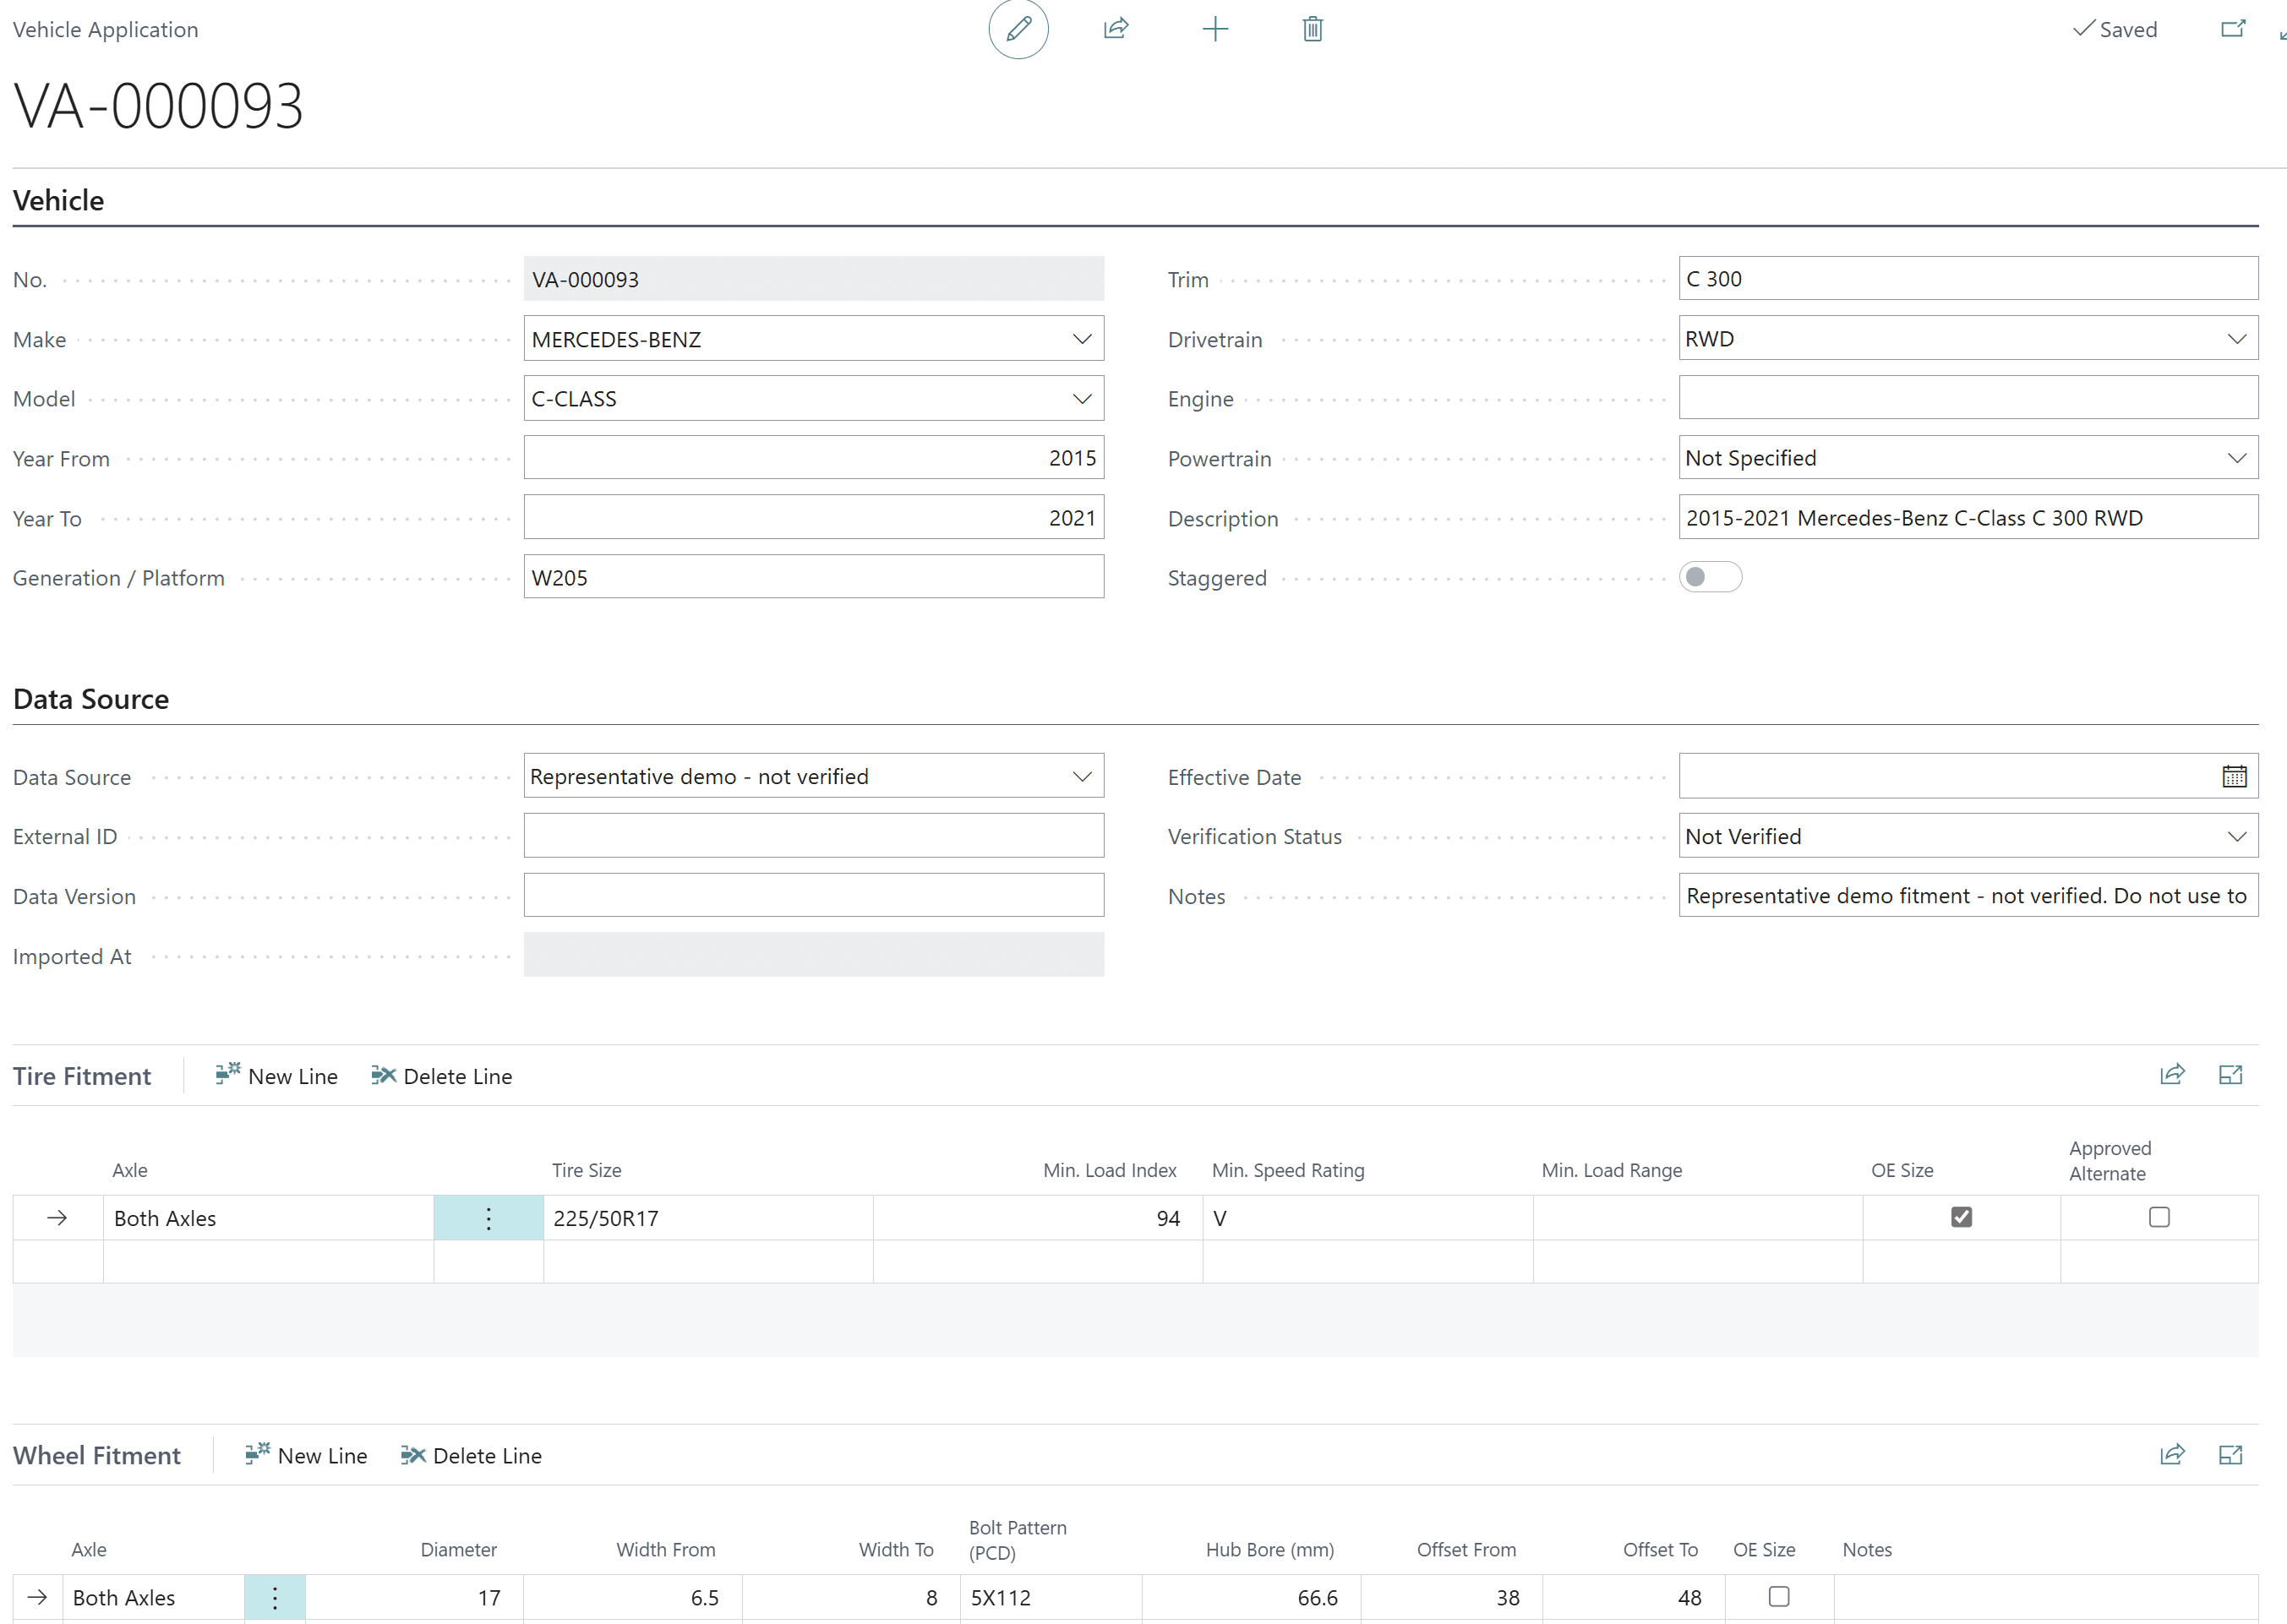This screenshot has height=1624, width=2287.
Task: Click the Min. Load Index cell 94
Action: (1038, 1218)
